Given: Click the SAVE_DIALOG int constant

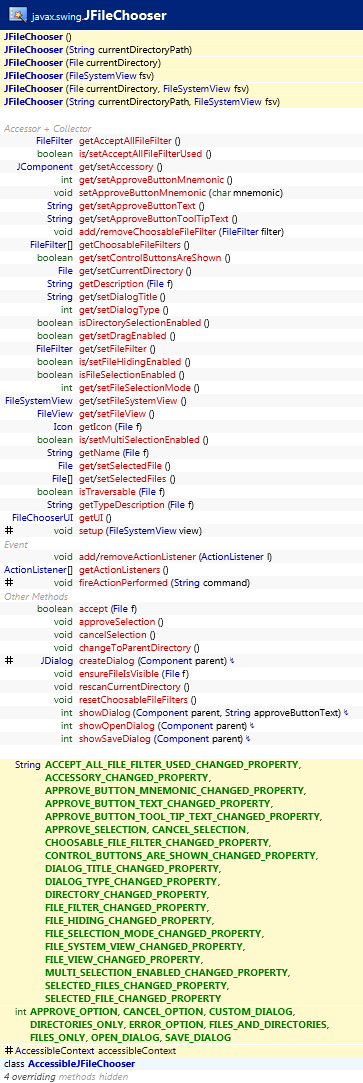Looking at the screenshot, I should (x=199, y=1037).
